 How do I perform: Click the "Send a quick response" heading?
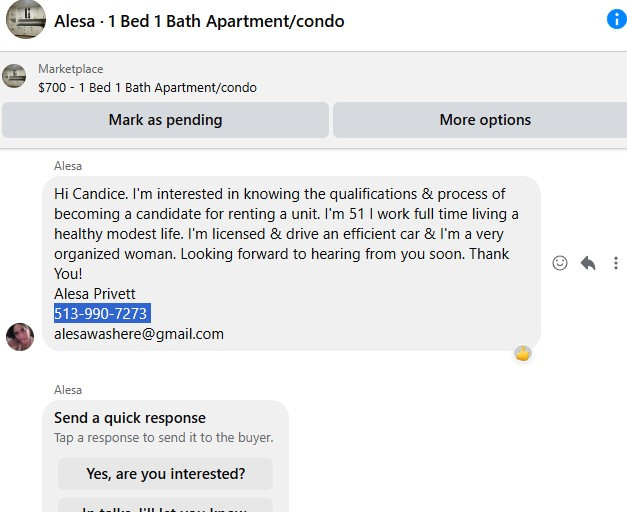click(130, 418)
